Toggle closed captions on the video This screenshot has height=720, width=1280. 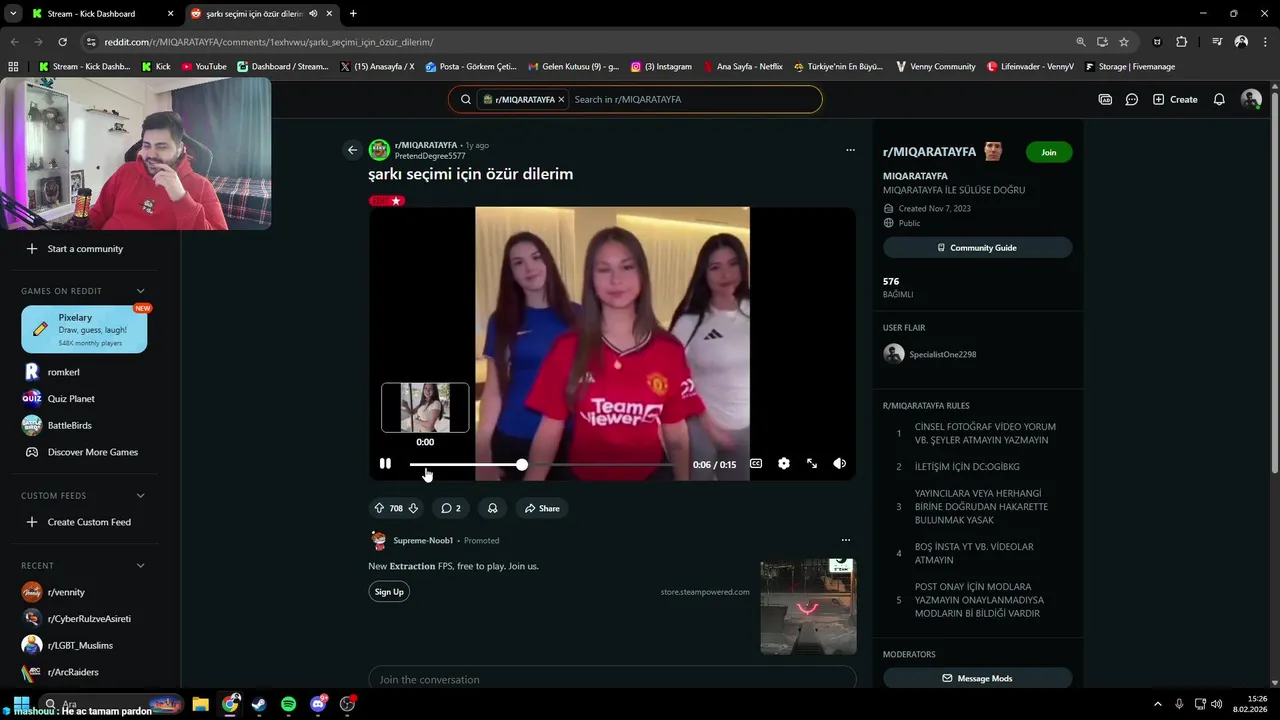click(x=756, y=464)
